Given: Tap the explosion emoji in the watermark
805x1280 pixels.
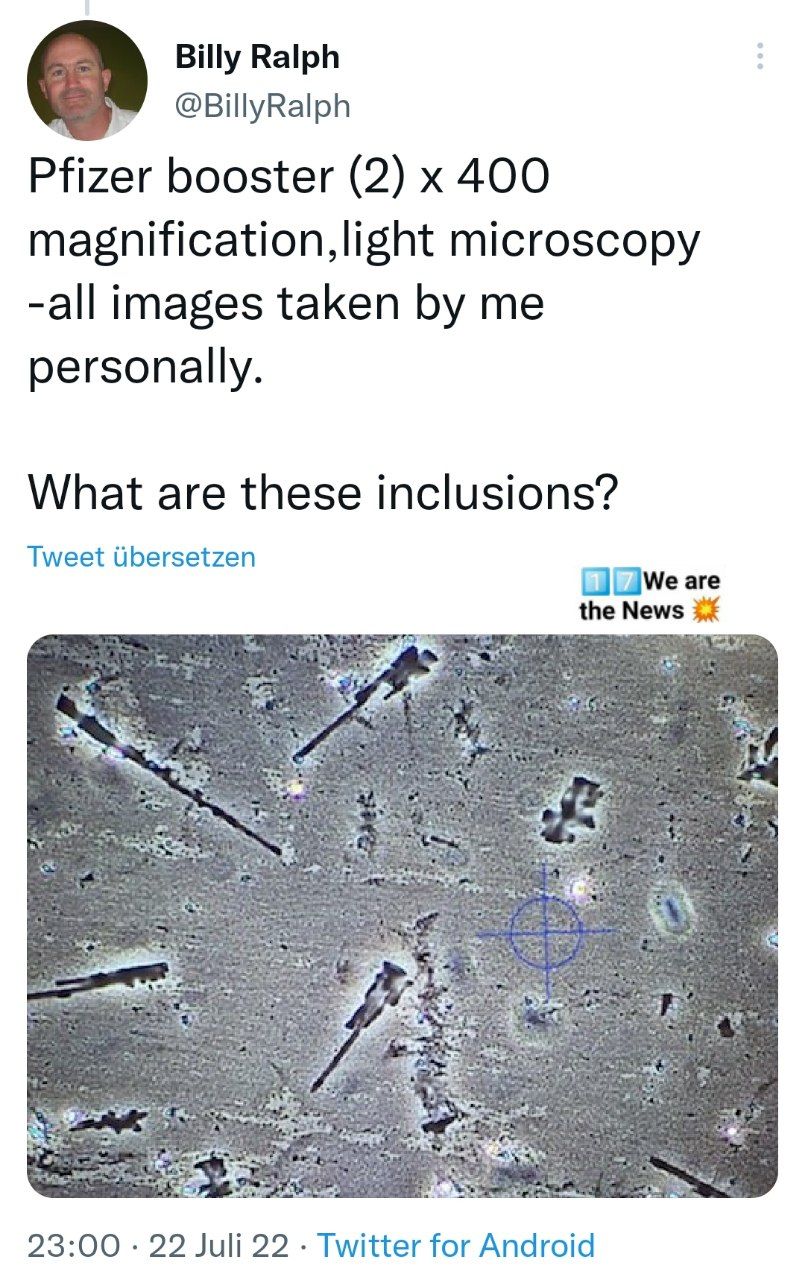Looking at the screenshot, I should [707, 610].
